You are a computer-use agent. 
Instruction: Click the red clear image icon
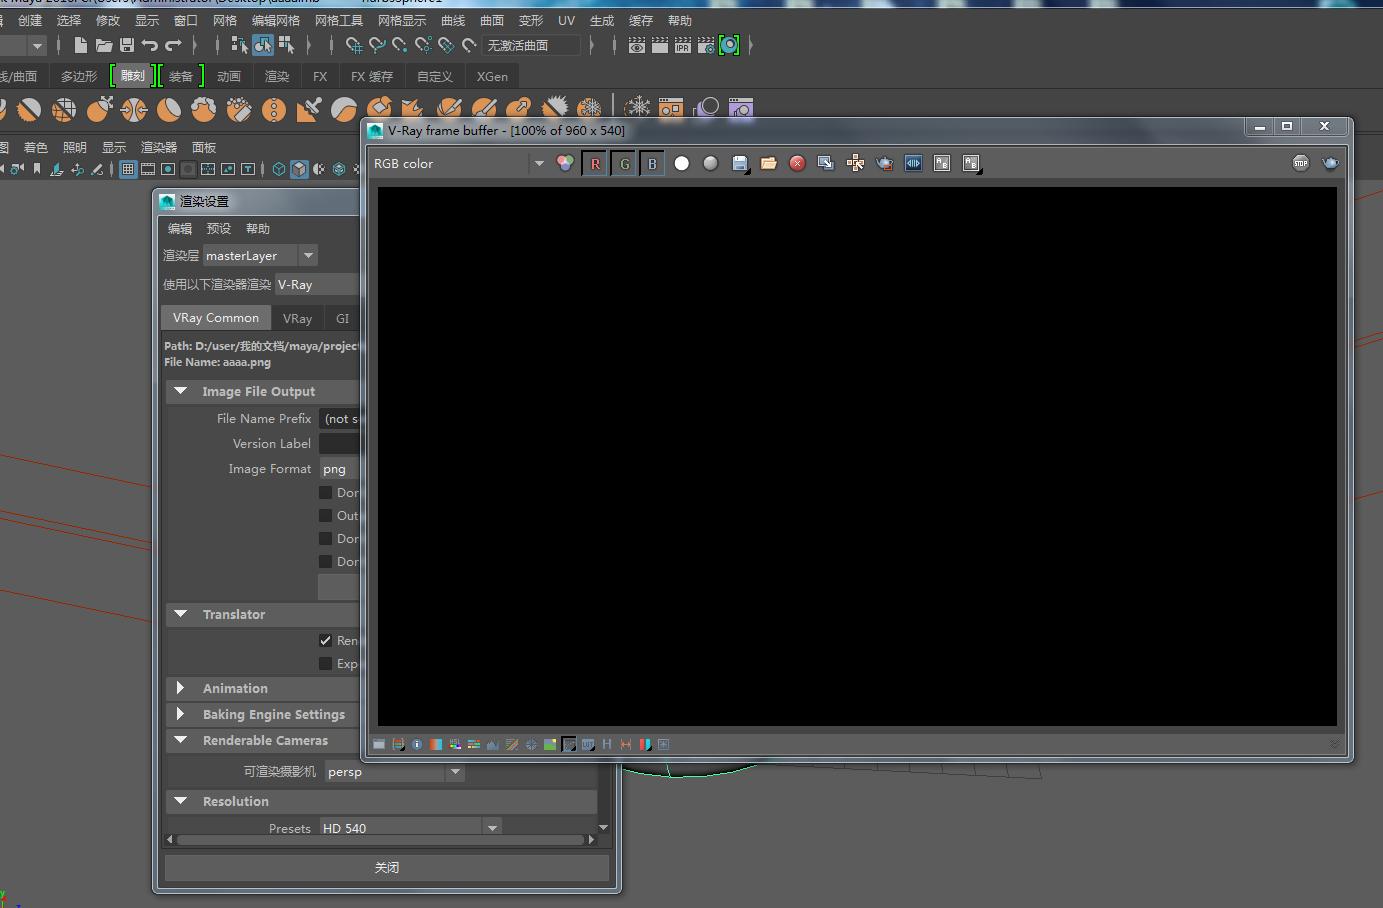pos(797,163)
